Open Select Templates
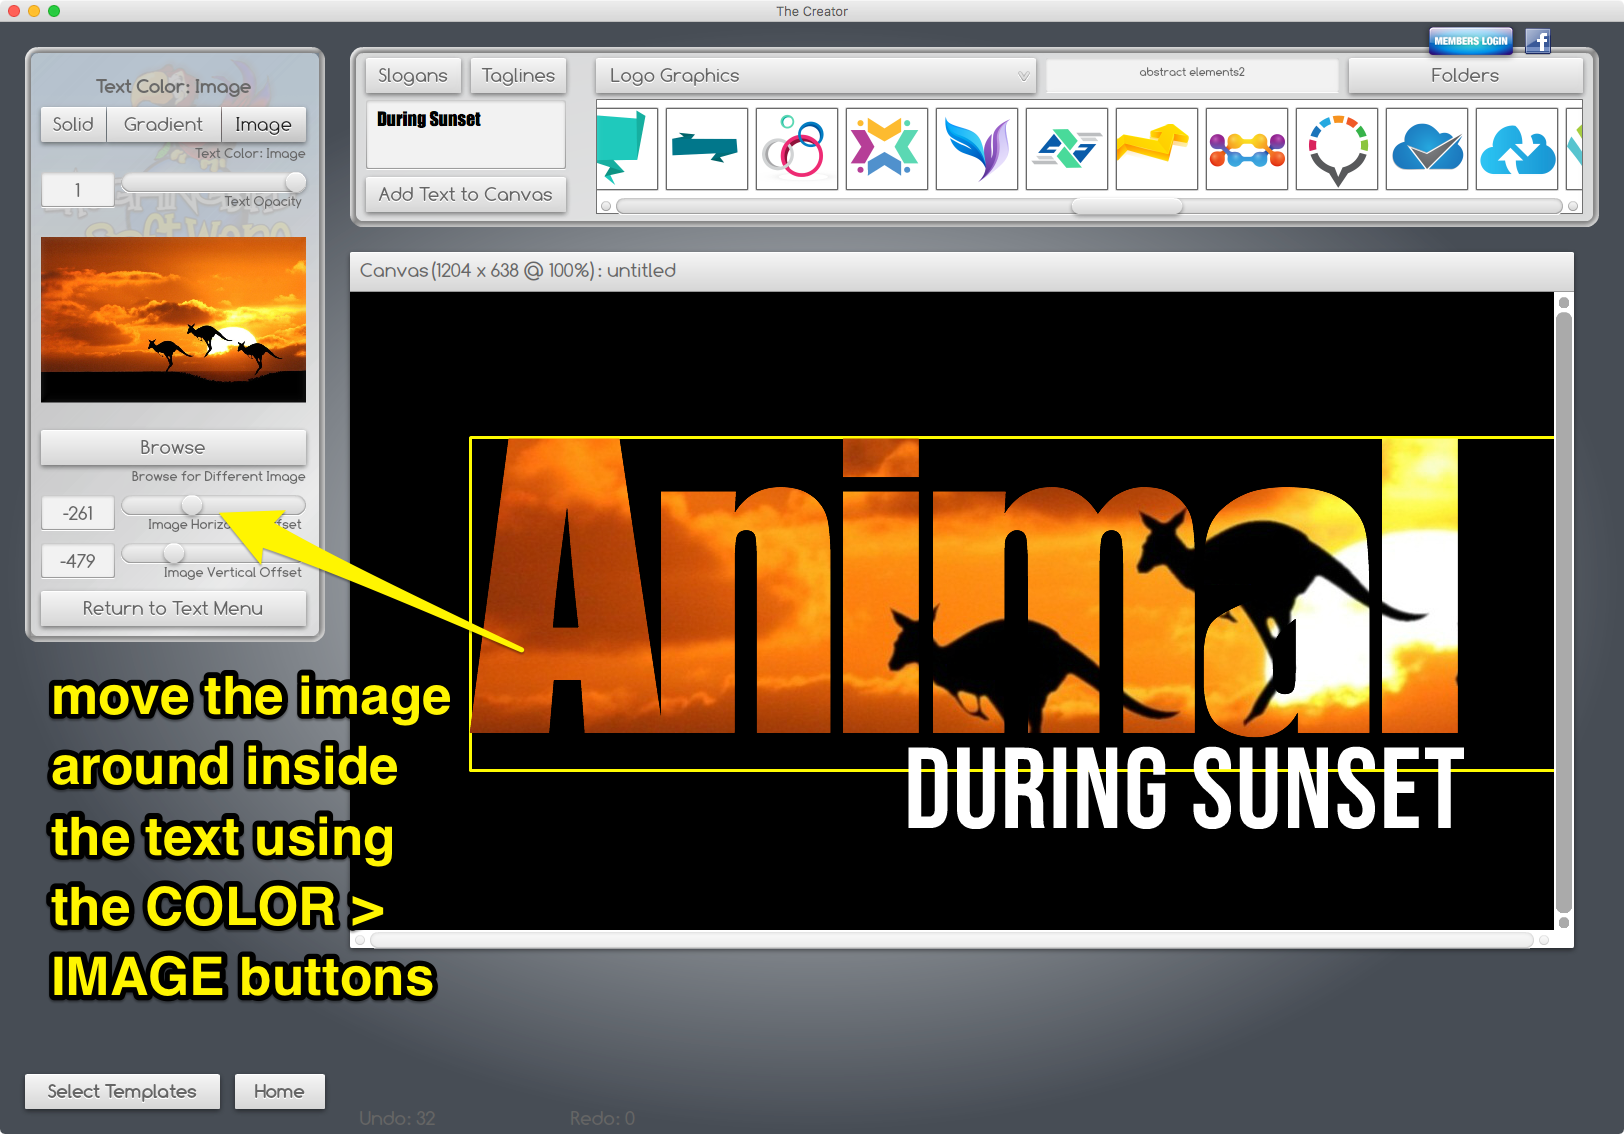The height and width of the screenshot is (1134, 1624). pos(122,1091)
